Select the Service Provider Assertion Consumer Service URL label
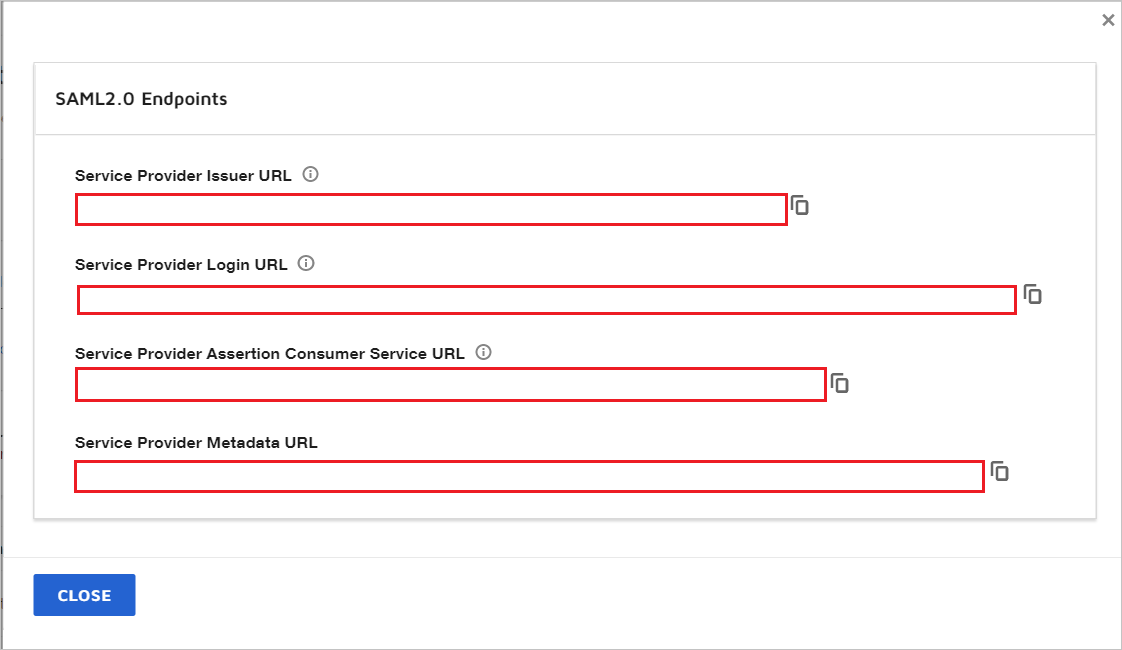Image resolution: width=1122 pixels, height=650 pixels. [269, 353]
